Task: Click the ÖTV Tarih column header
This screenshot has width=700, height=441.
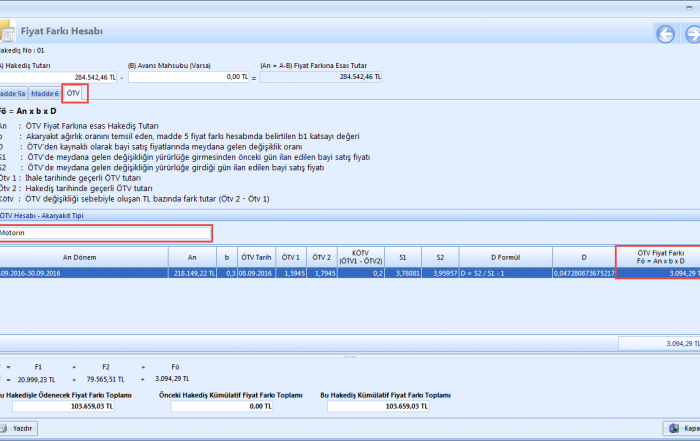Action: (x=256, y=256)
